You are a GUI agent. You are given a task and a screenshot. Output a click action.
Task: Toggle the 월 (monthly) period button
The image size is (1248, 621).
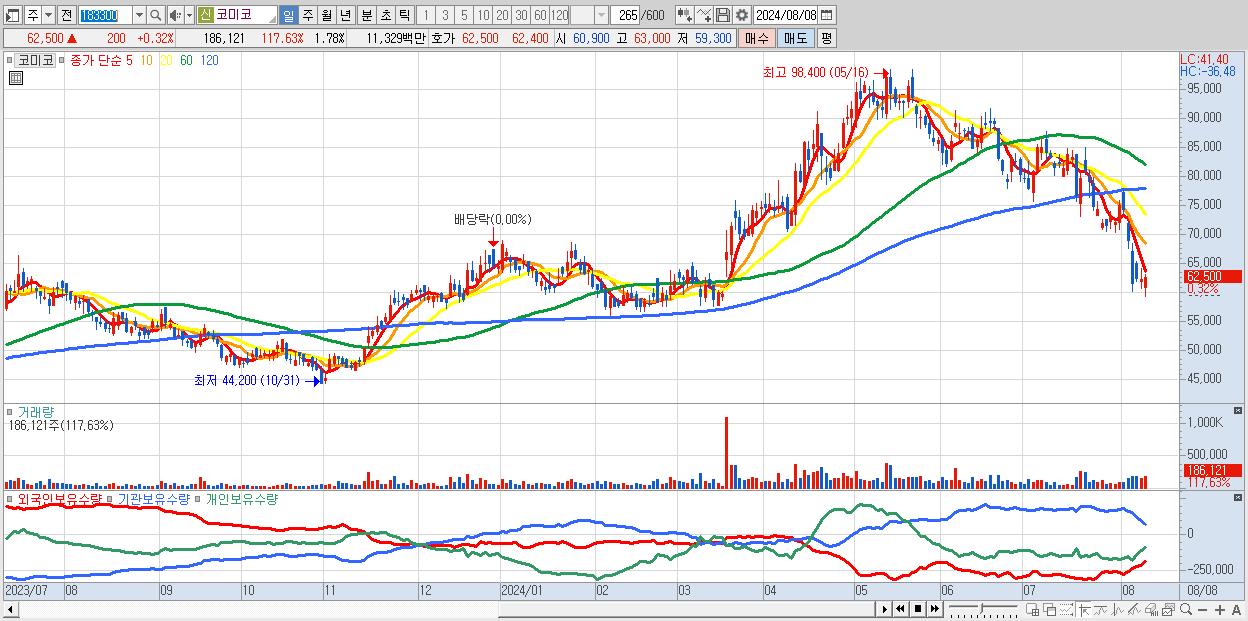(x=326, y=15)
